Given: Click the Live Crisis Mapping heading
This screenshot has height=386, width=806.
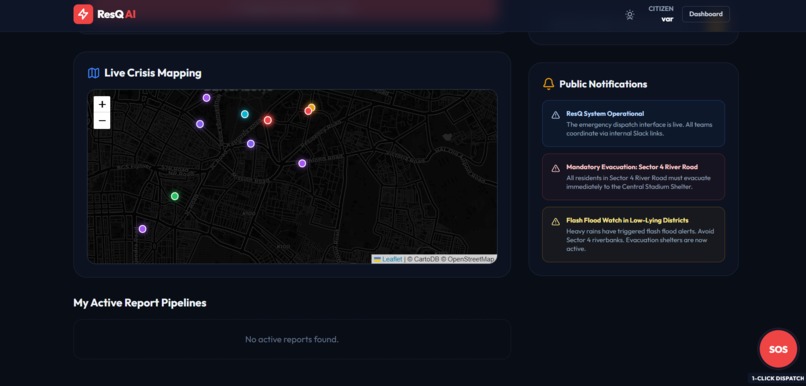Looking at the screenshot, I should pyautogui.click(x=153, y=73).
